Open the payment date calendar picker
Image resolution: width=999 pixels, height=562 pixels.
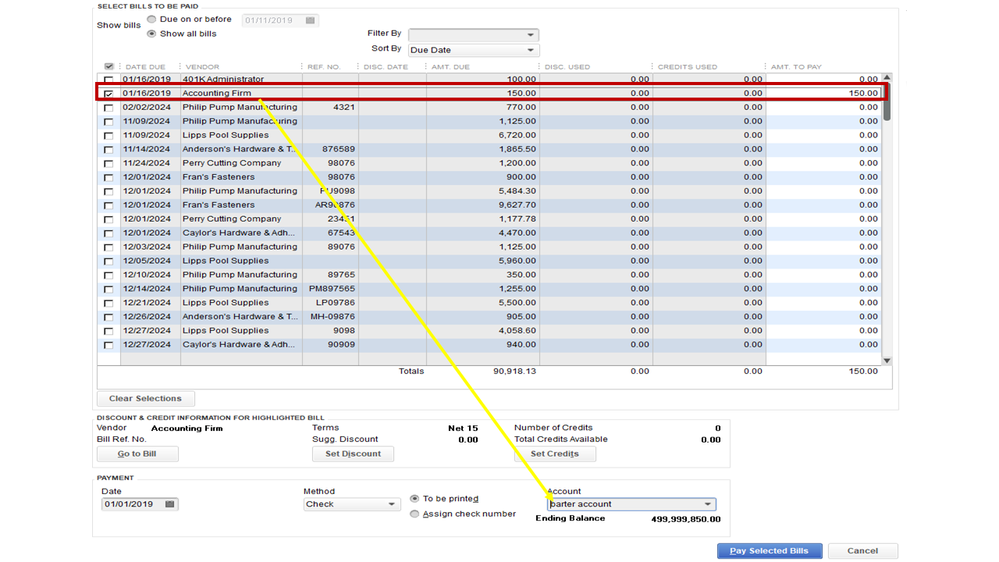coord(170,505)
